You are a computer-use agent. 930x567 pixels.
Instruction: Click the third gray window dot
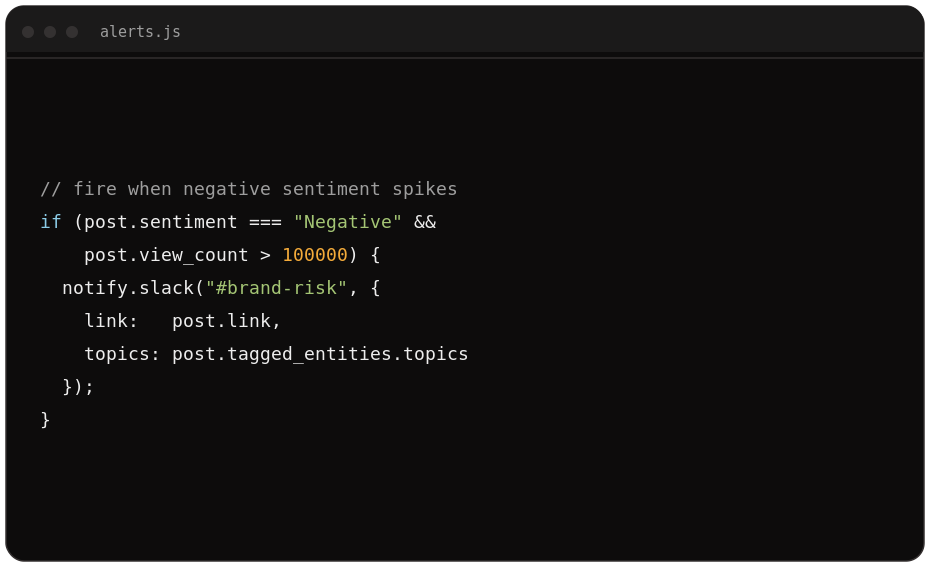[x=72, y=32]
